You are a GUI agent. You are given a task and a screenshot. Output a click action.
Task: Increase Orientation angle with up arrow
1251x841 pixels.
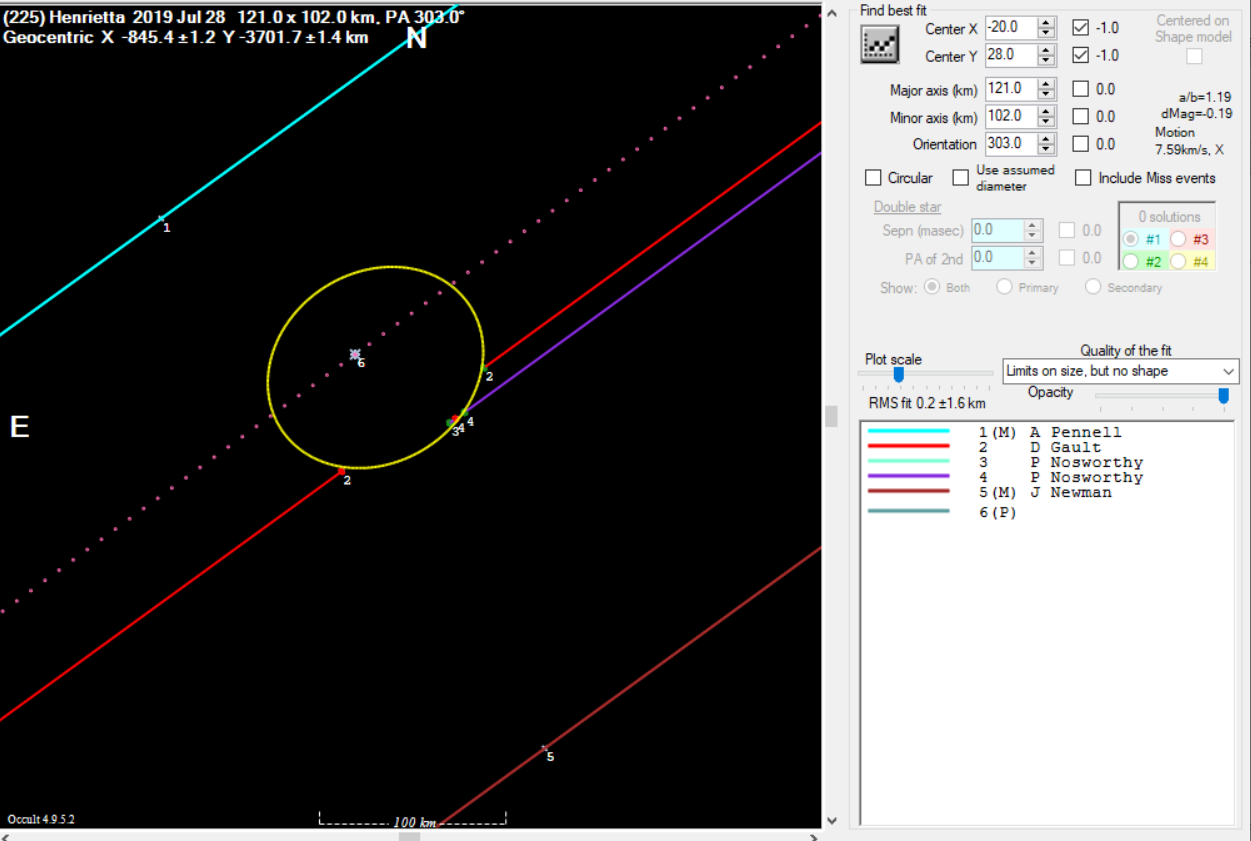[x=1047, y=139]
